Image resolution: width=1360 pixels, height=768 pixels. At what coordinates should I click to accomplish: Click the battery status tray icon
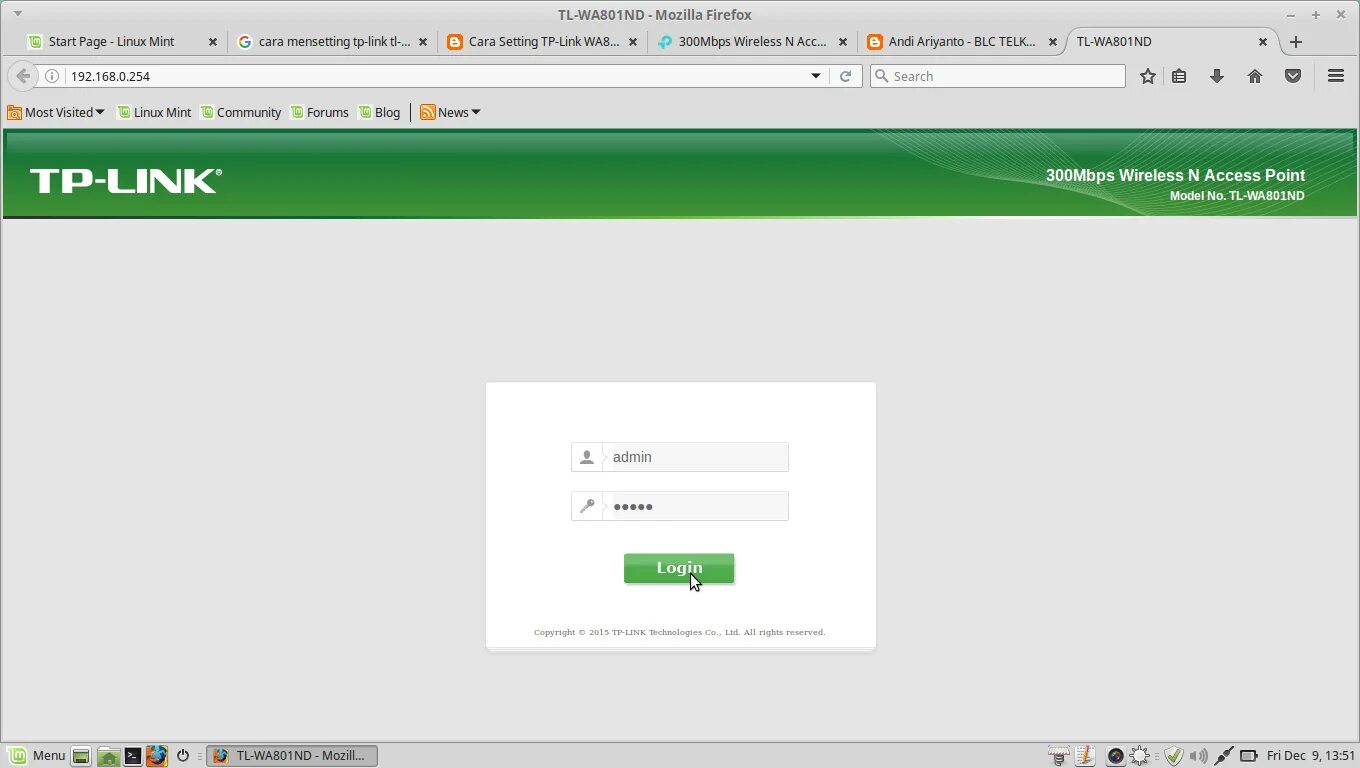(1249, 756)
